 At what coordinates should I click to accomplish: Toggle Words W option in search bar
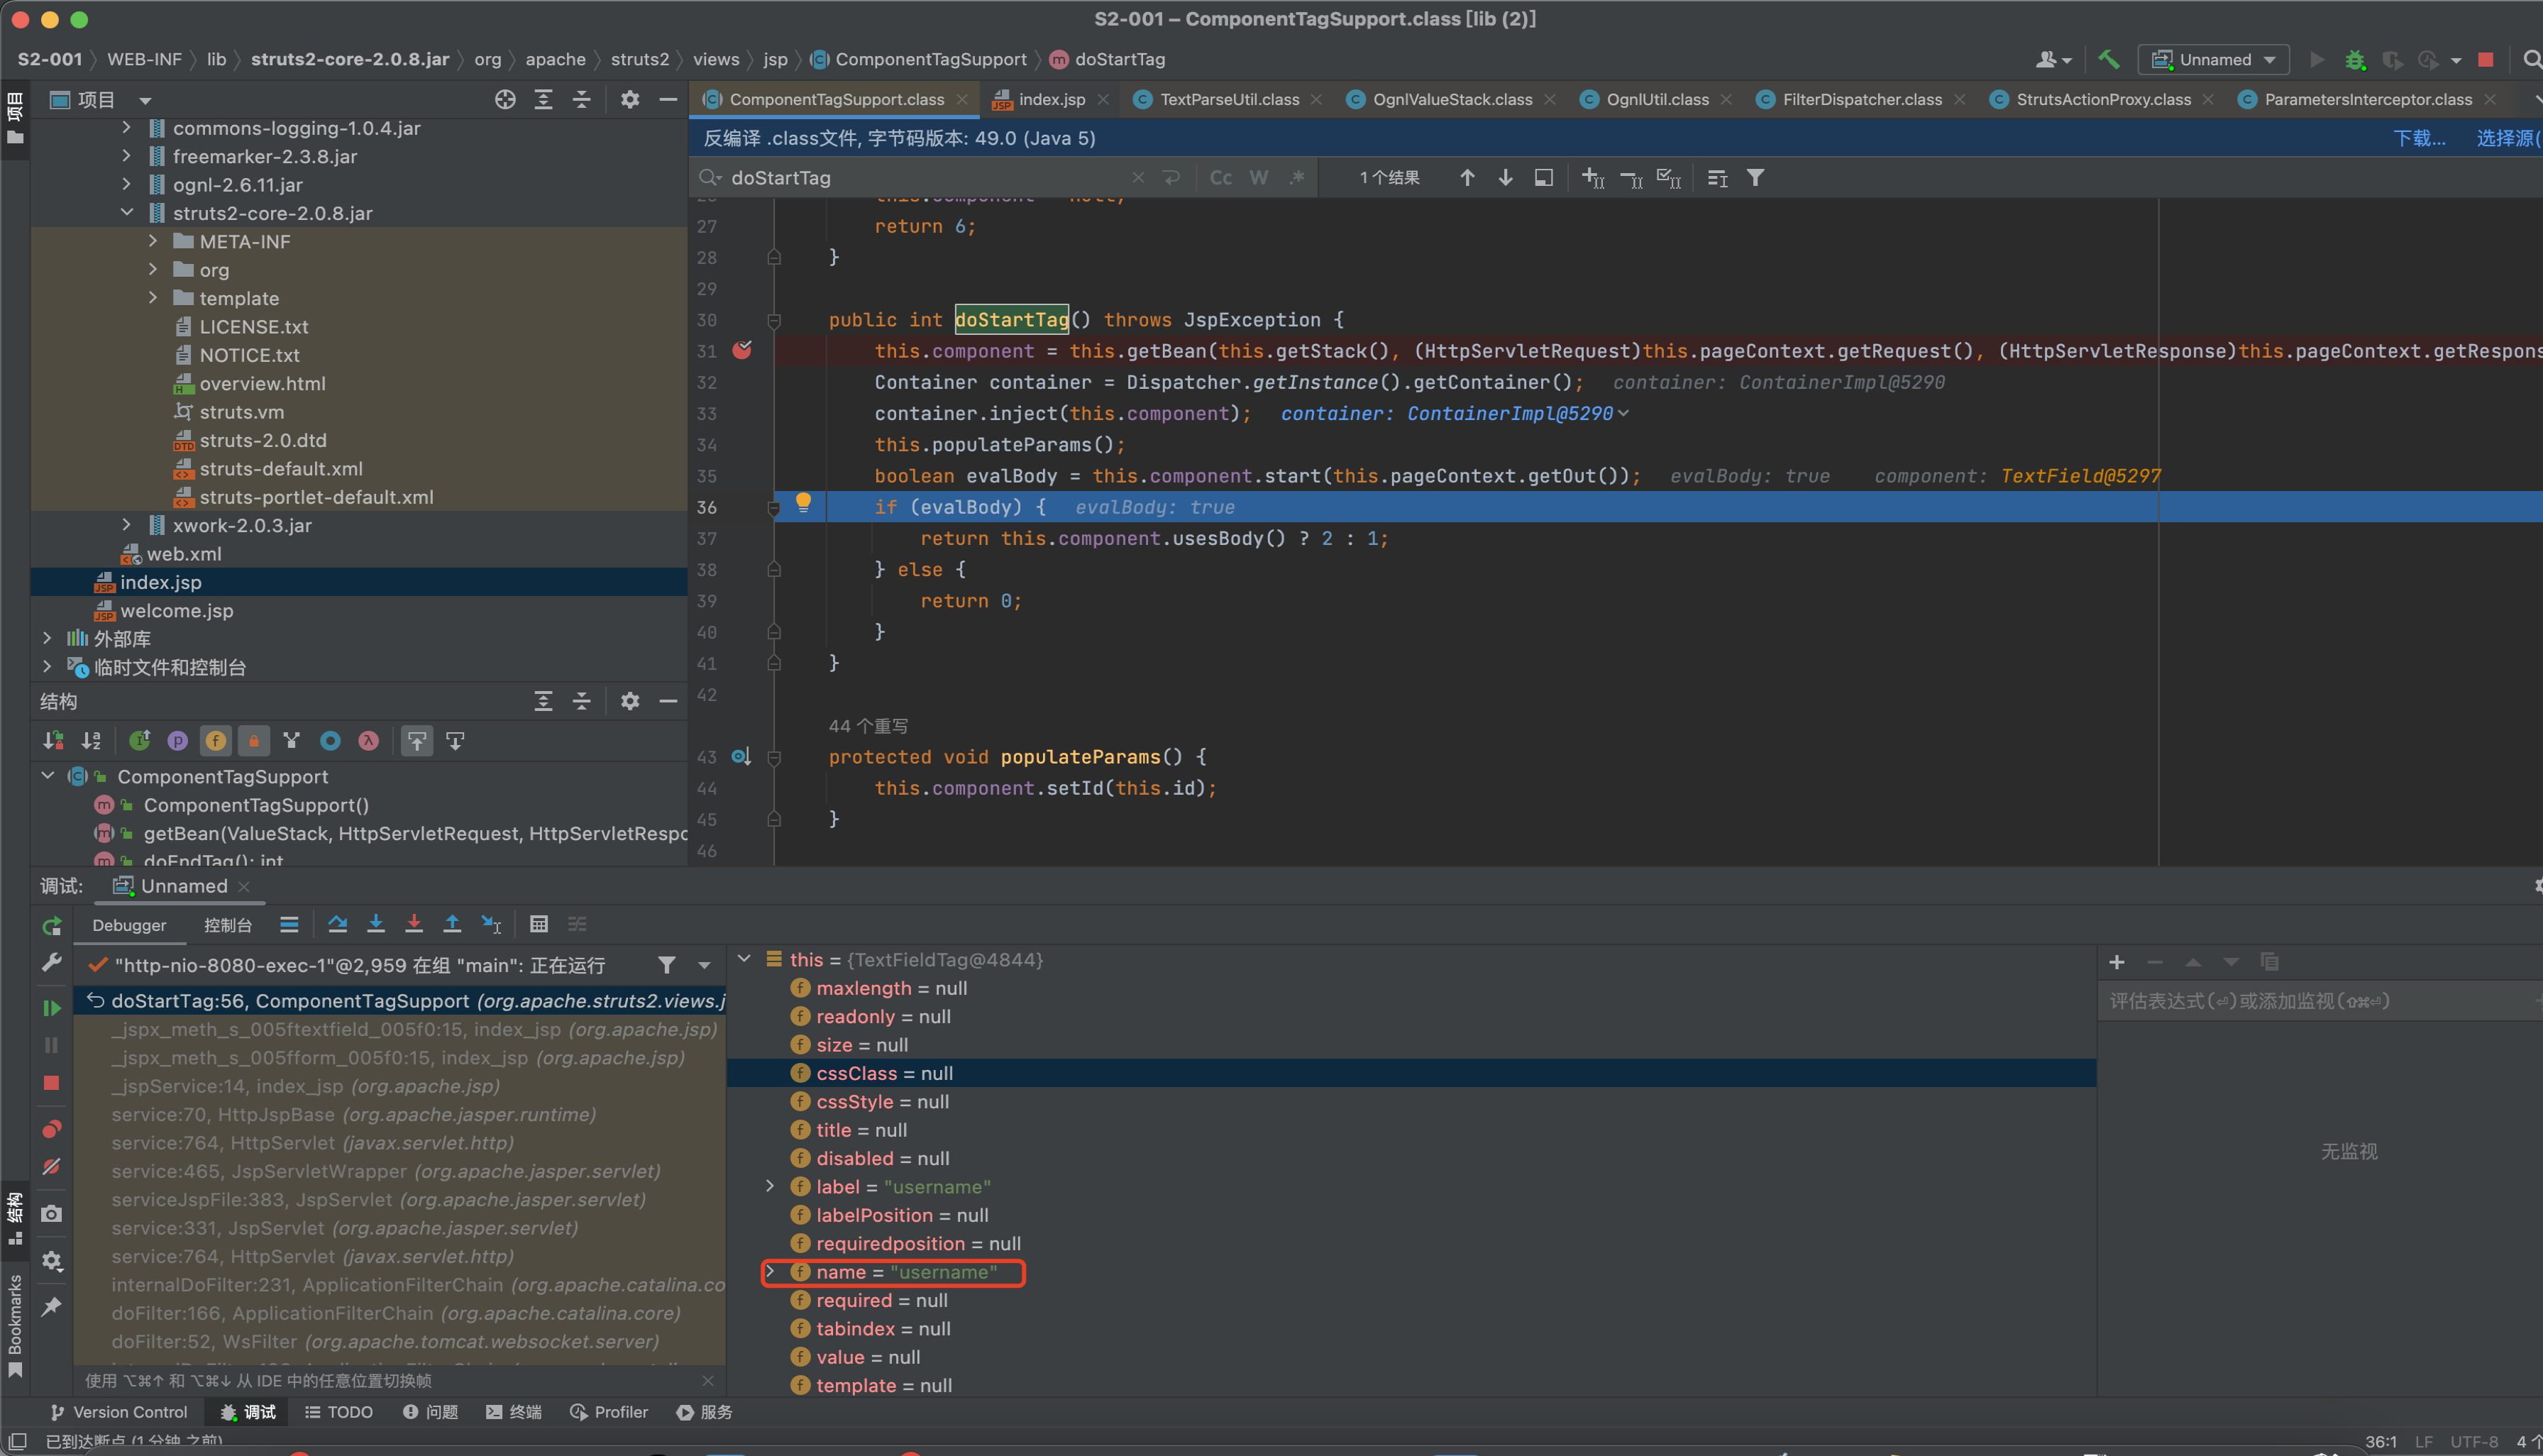[1259, 177]
